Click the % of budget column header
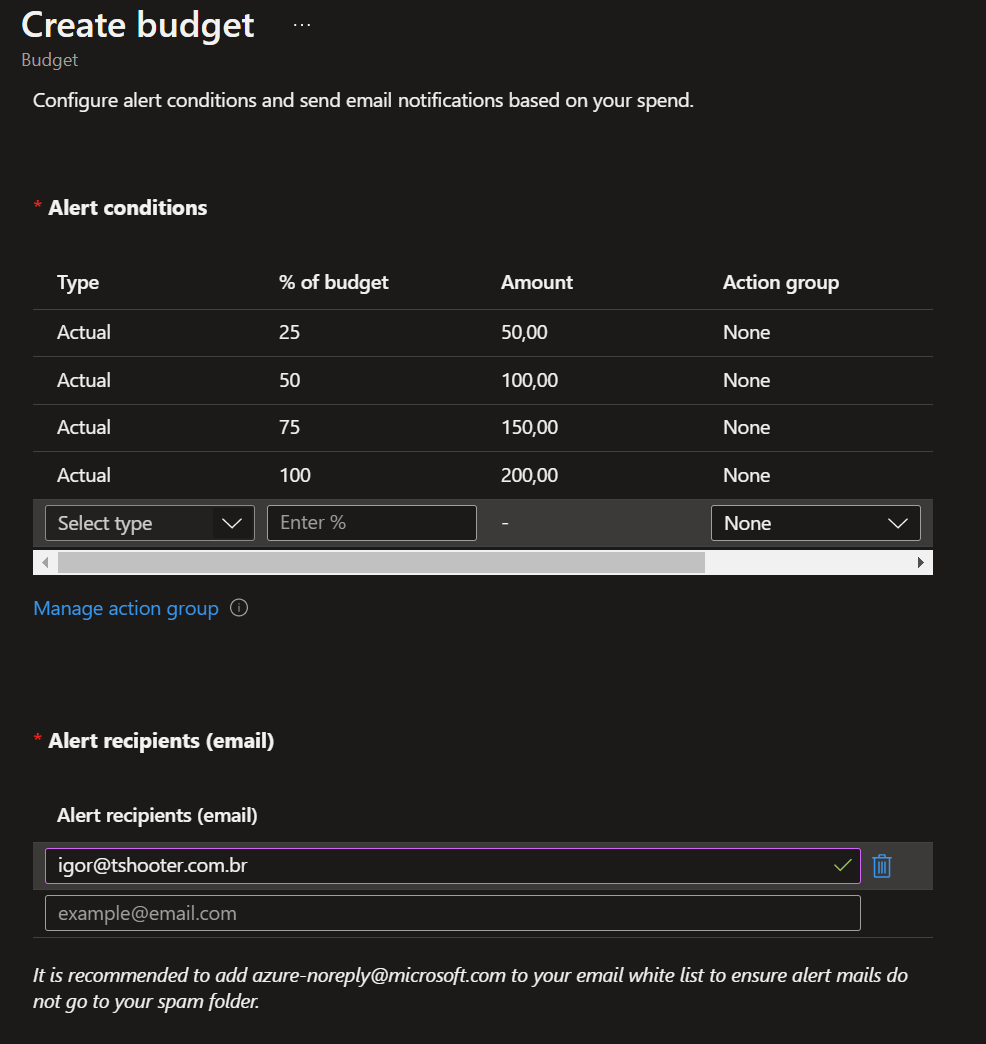986x1044 pixels. pyautogui.click(x=334, y=282)
